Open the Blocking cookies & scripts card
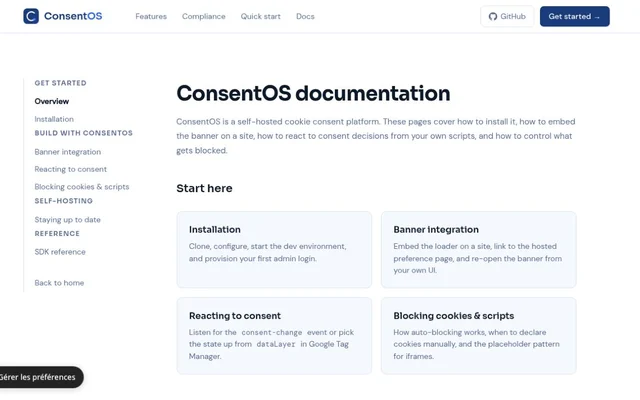Viewport: 640px width, 400px height. coord(479,336)
